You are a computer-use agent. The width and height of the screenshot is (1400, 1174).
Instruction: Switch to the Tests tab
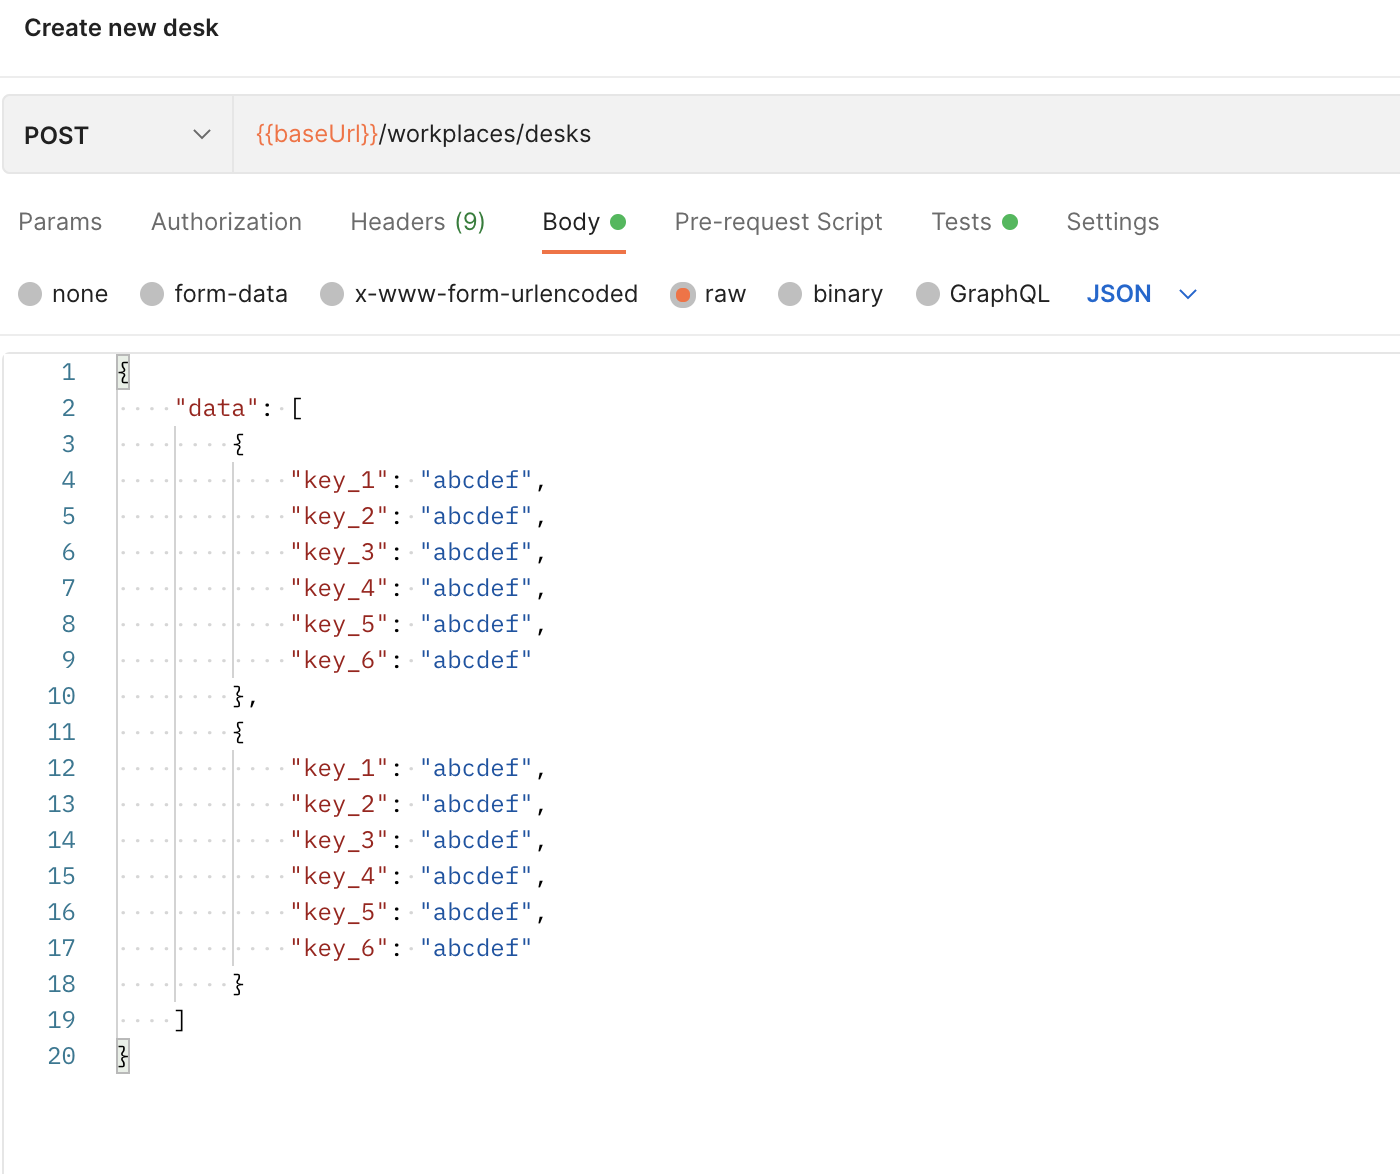coord(975,222)
